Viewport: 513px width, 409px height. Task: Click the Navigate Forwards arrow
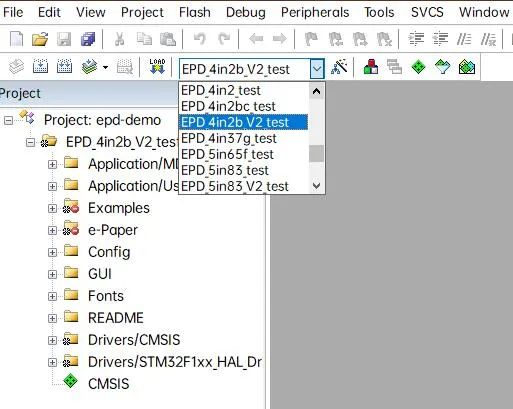tap(280, 39)
